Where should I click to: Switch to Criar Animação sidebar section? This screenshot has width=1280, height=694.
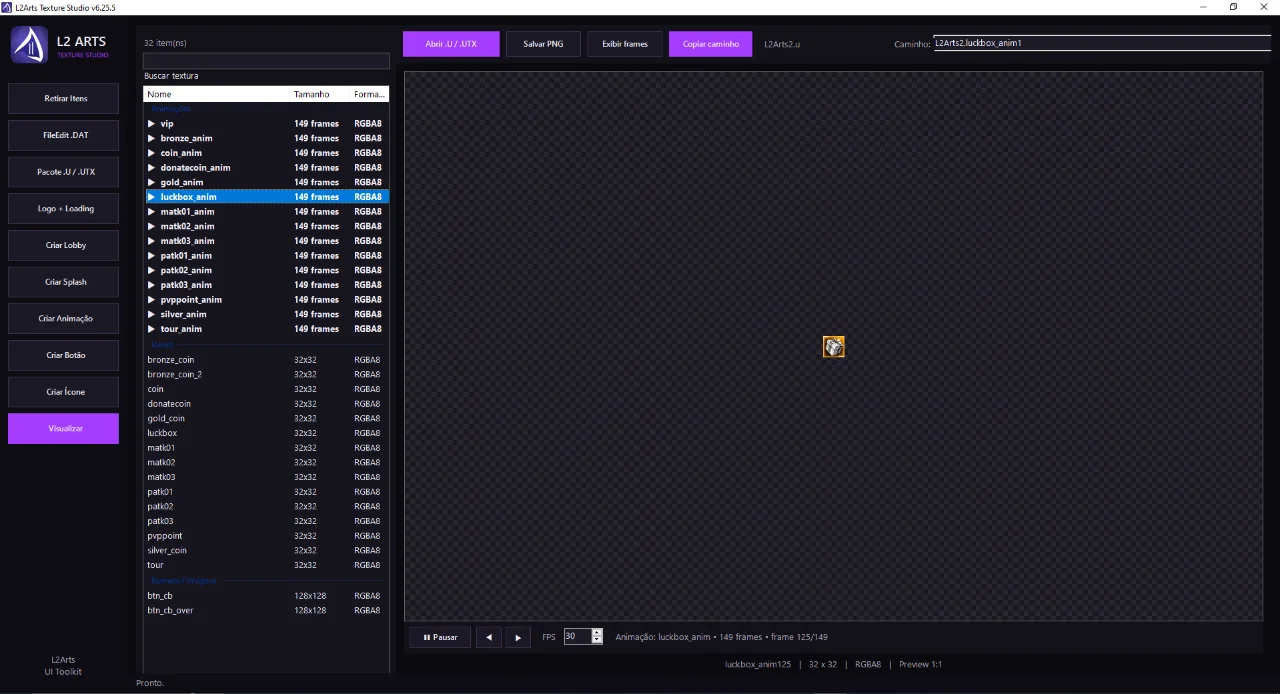[x=63, y=318]
